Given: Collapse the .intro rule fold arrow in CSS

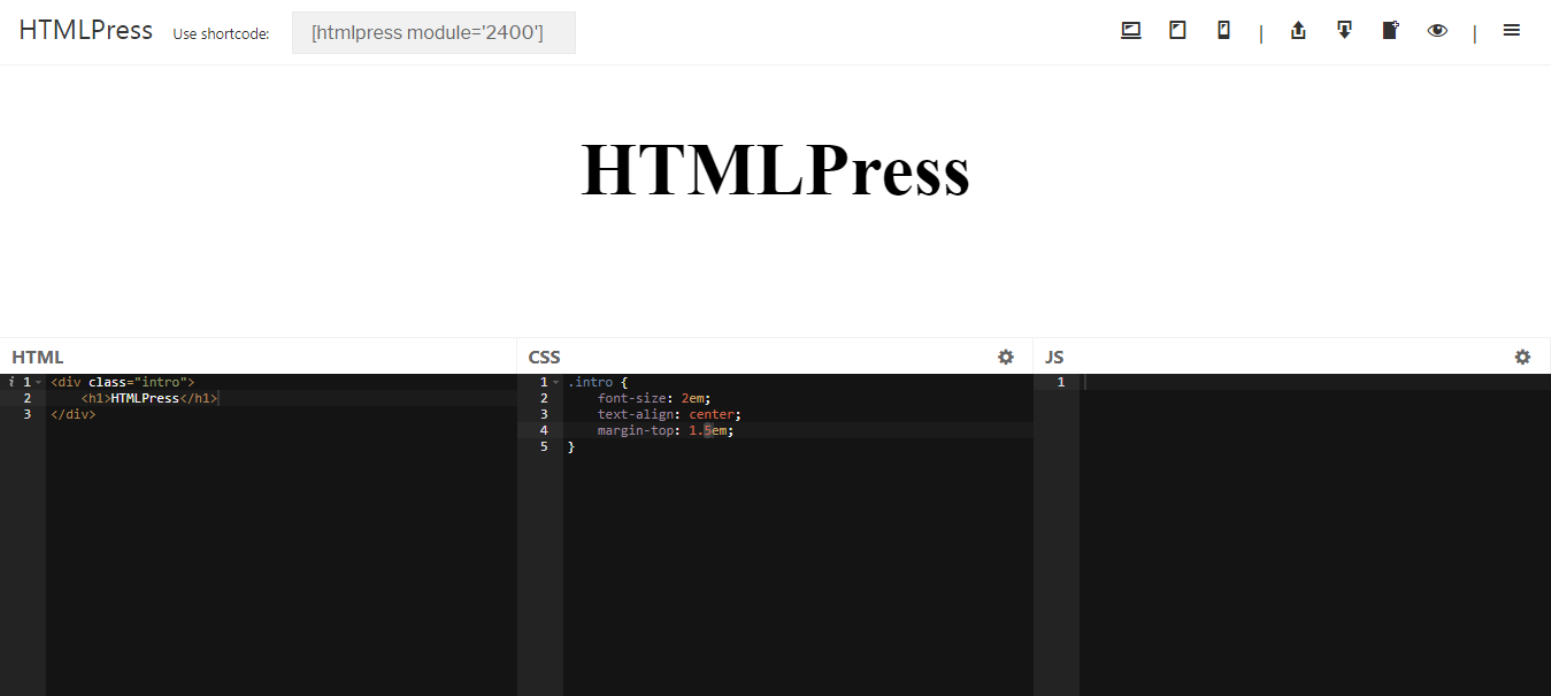Looking at the screenshot, I should pyautogui.click(x=556, y=383).
